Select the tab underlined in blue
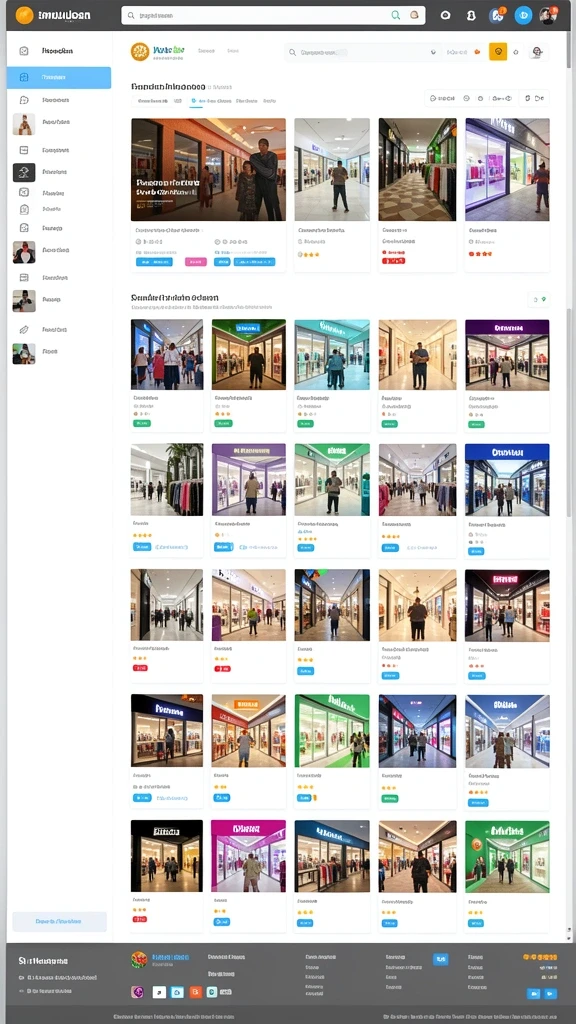Screen dimensions: 576x1024 212,101
